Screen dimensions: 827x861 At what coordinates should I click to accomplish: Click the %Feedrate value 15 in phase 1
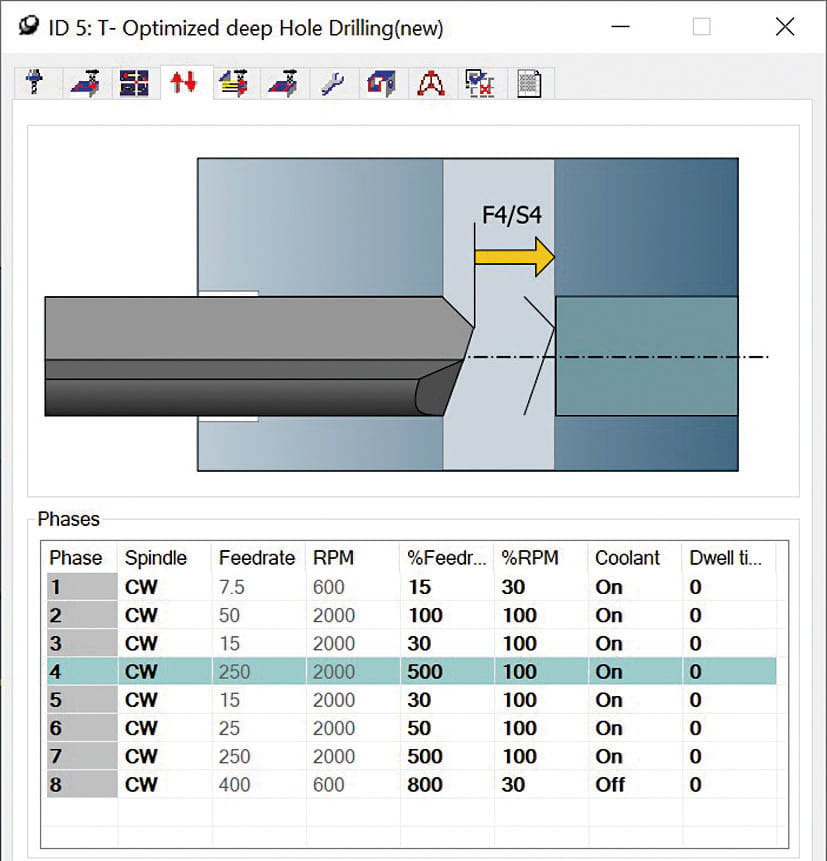click(420, 587)
